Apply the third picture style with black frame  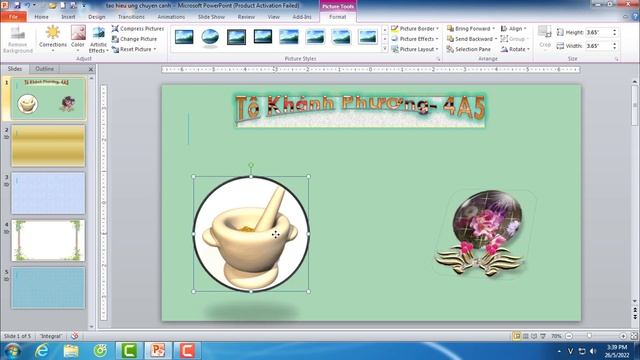point(236,37)
